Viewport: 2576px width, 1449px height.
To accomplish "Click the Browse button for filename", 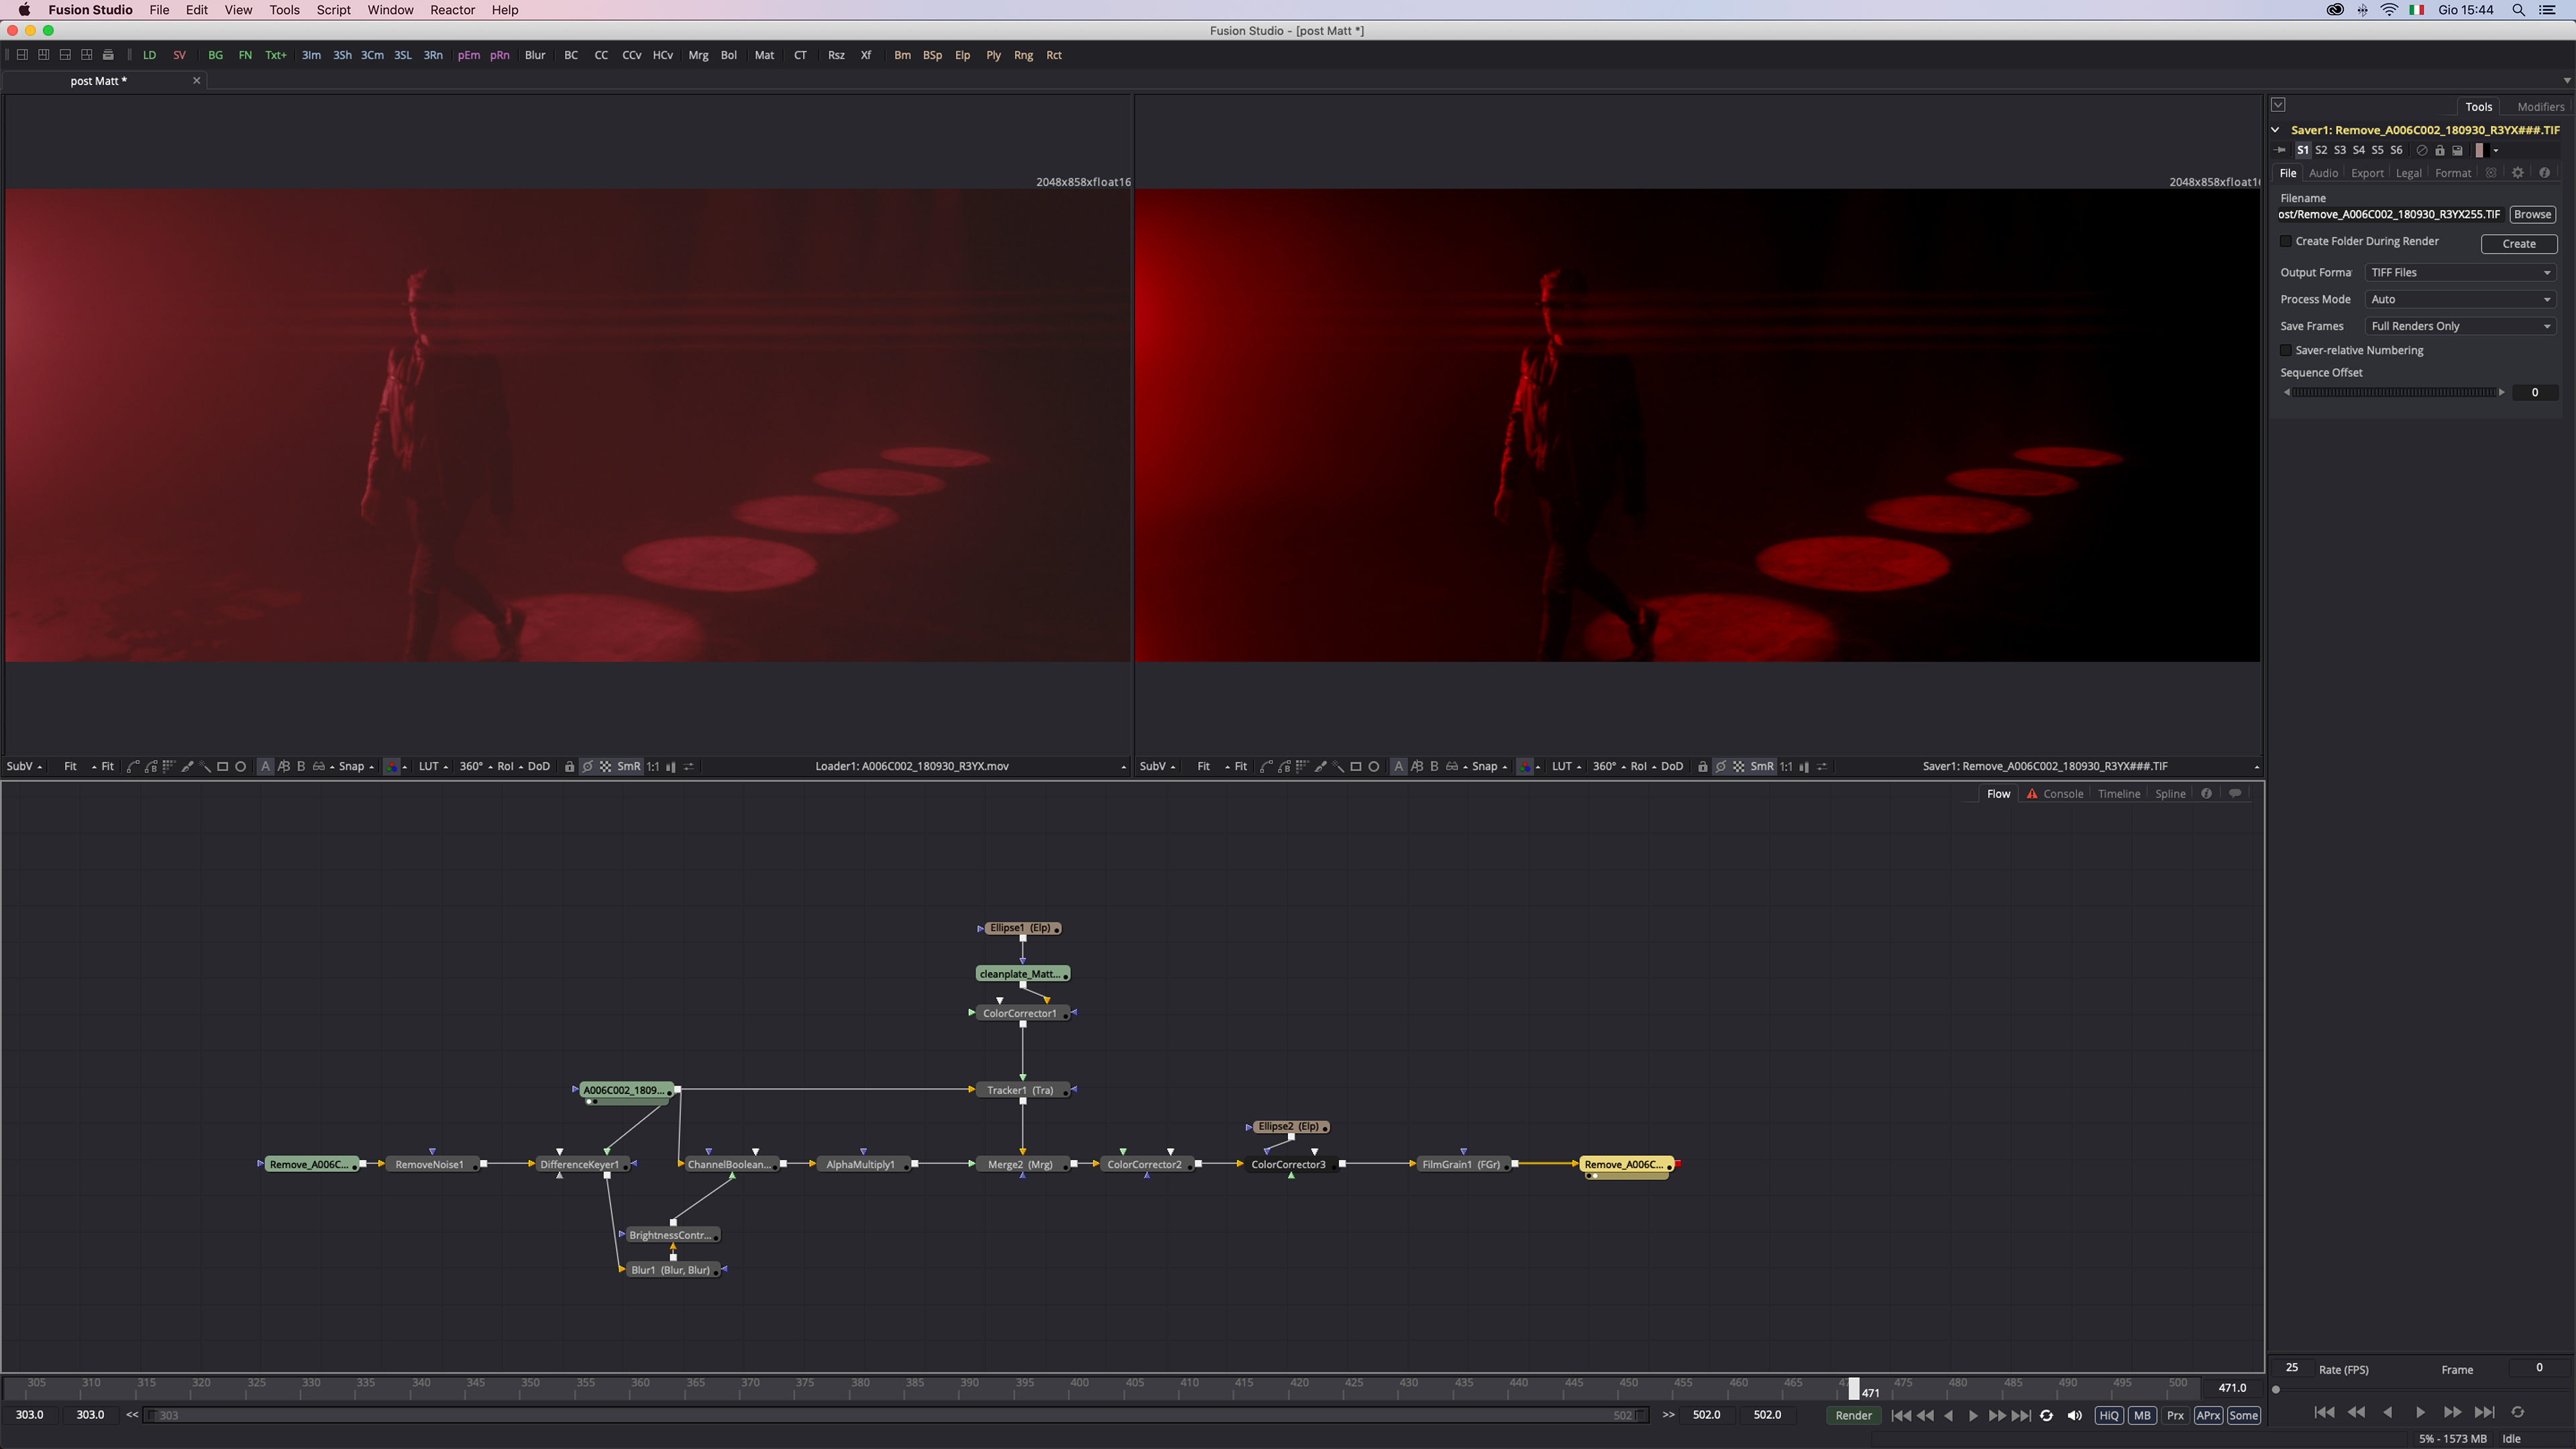I will point(2532,214).
